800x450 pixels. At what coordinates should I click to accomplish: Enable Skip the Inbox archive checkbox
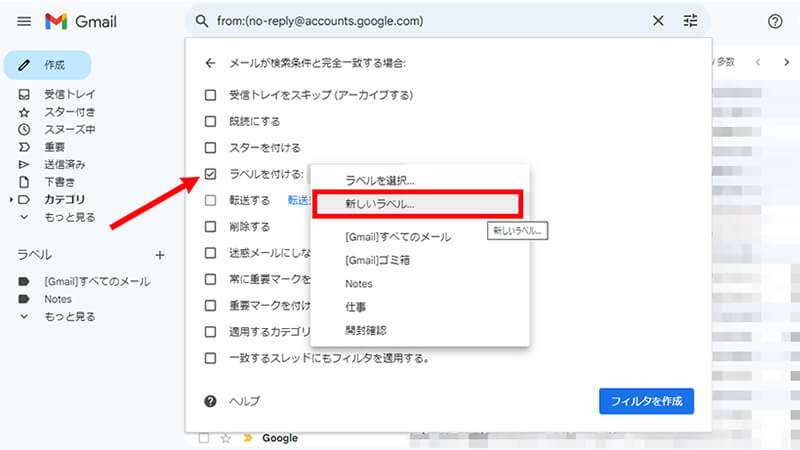tap(210, 95)
